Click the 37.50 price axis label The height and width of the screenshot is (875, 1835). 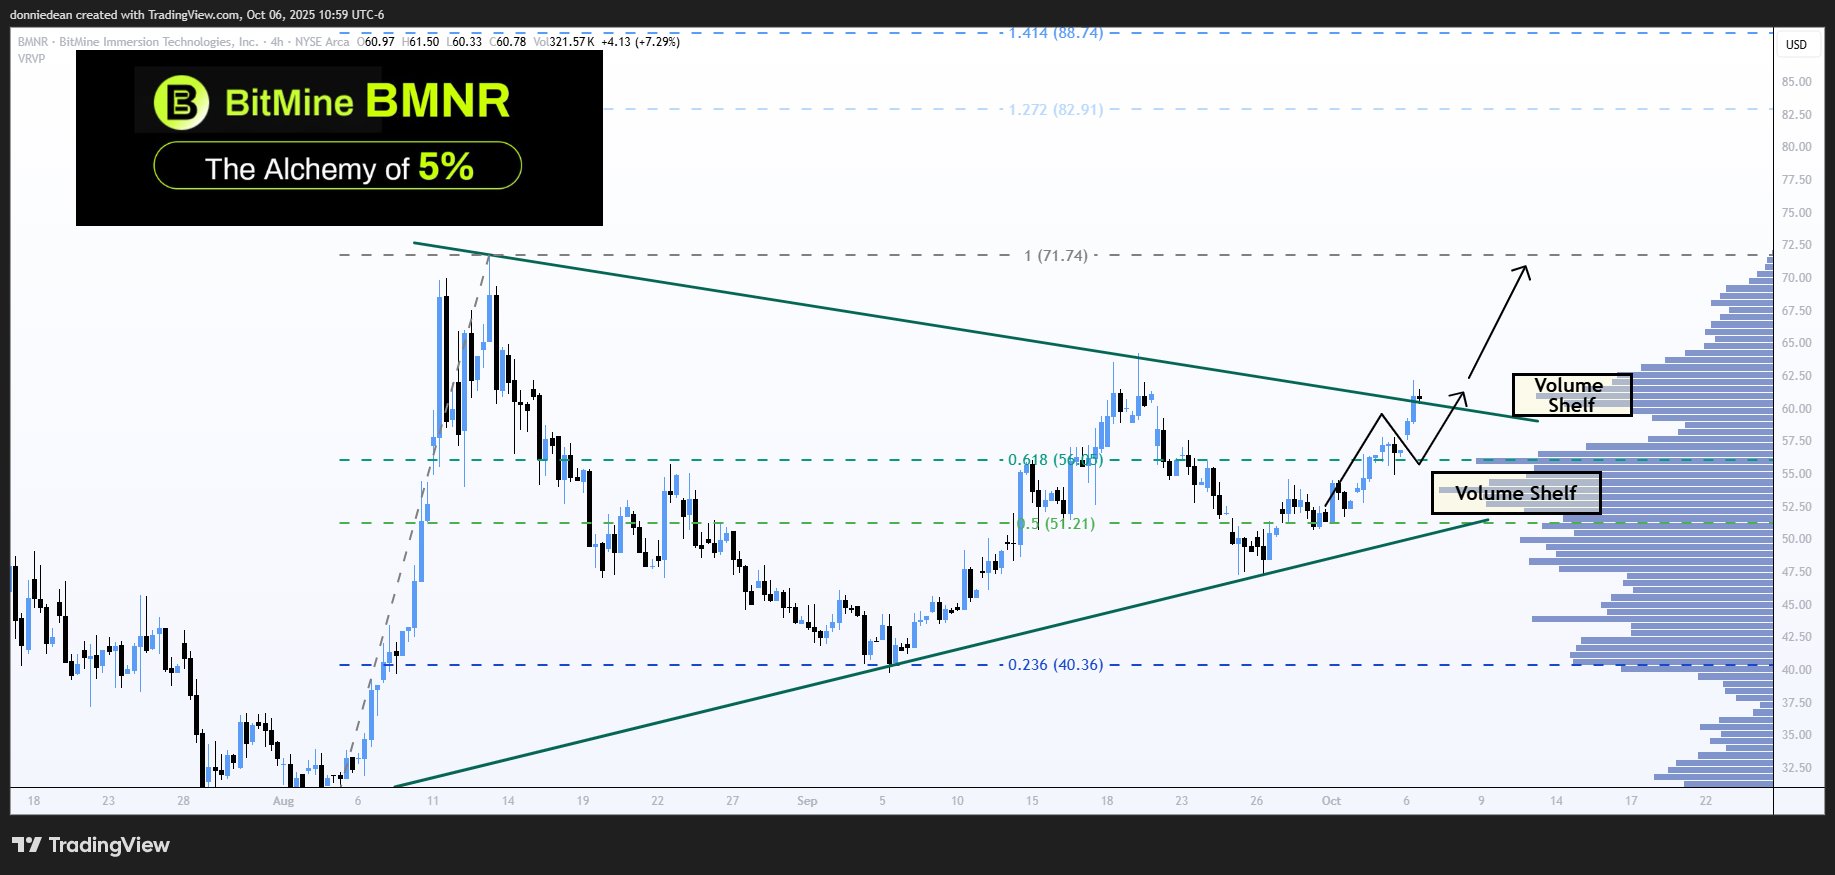coord(1797,703)
